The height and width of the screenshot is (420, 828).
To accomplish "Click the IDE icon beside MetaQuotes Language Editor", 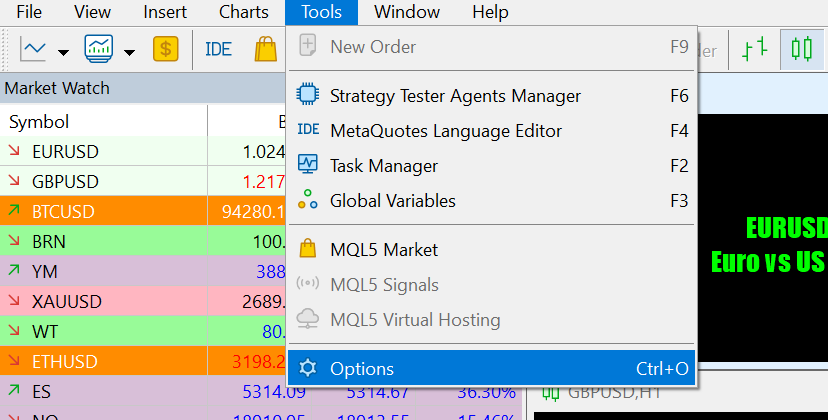I will tap(308, 129).
